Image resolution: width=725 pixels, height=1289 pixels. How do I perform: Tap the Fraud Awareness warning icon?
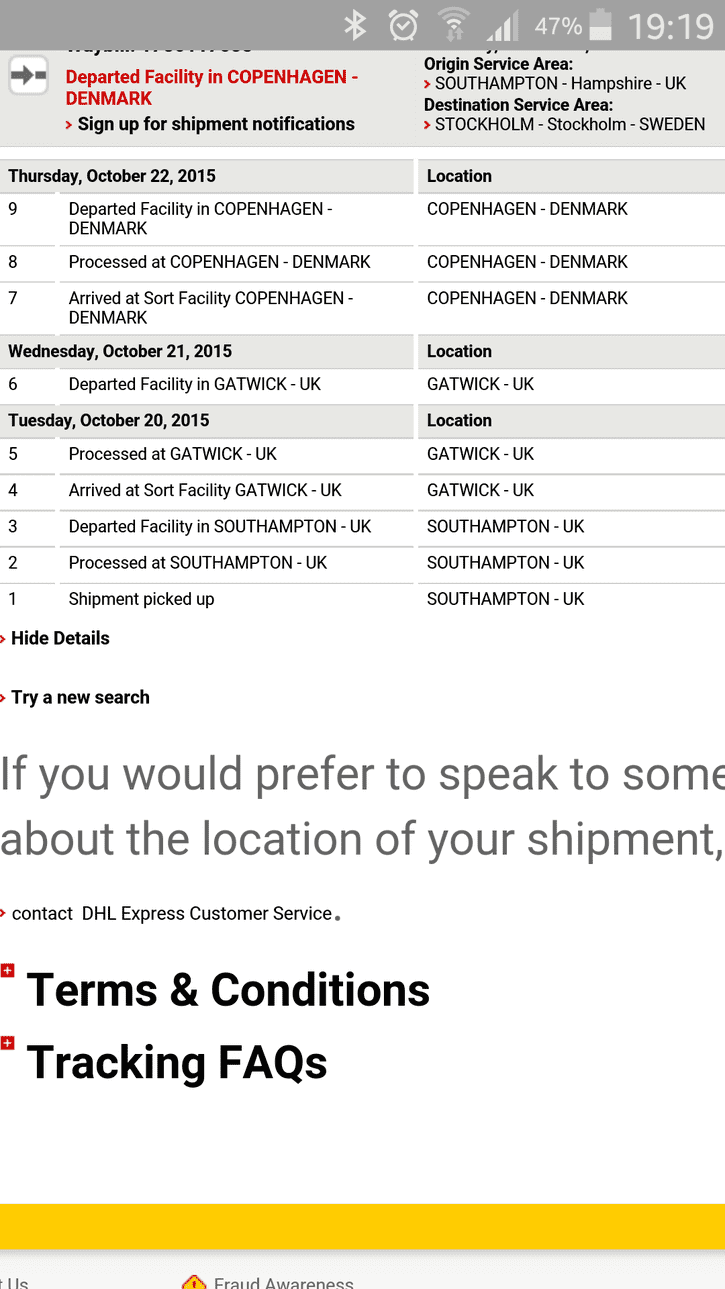pyautogui.click(x=194, y=1282)
